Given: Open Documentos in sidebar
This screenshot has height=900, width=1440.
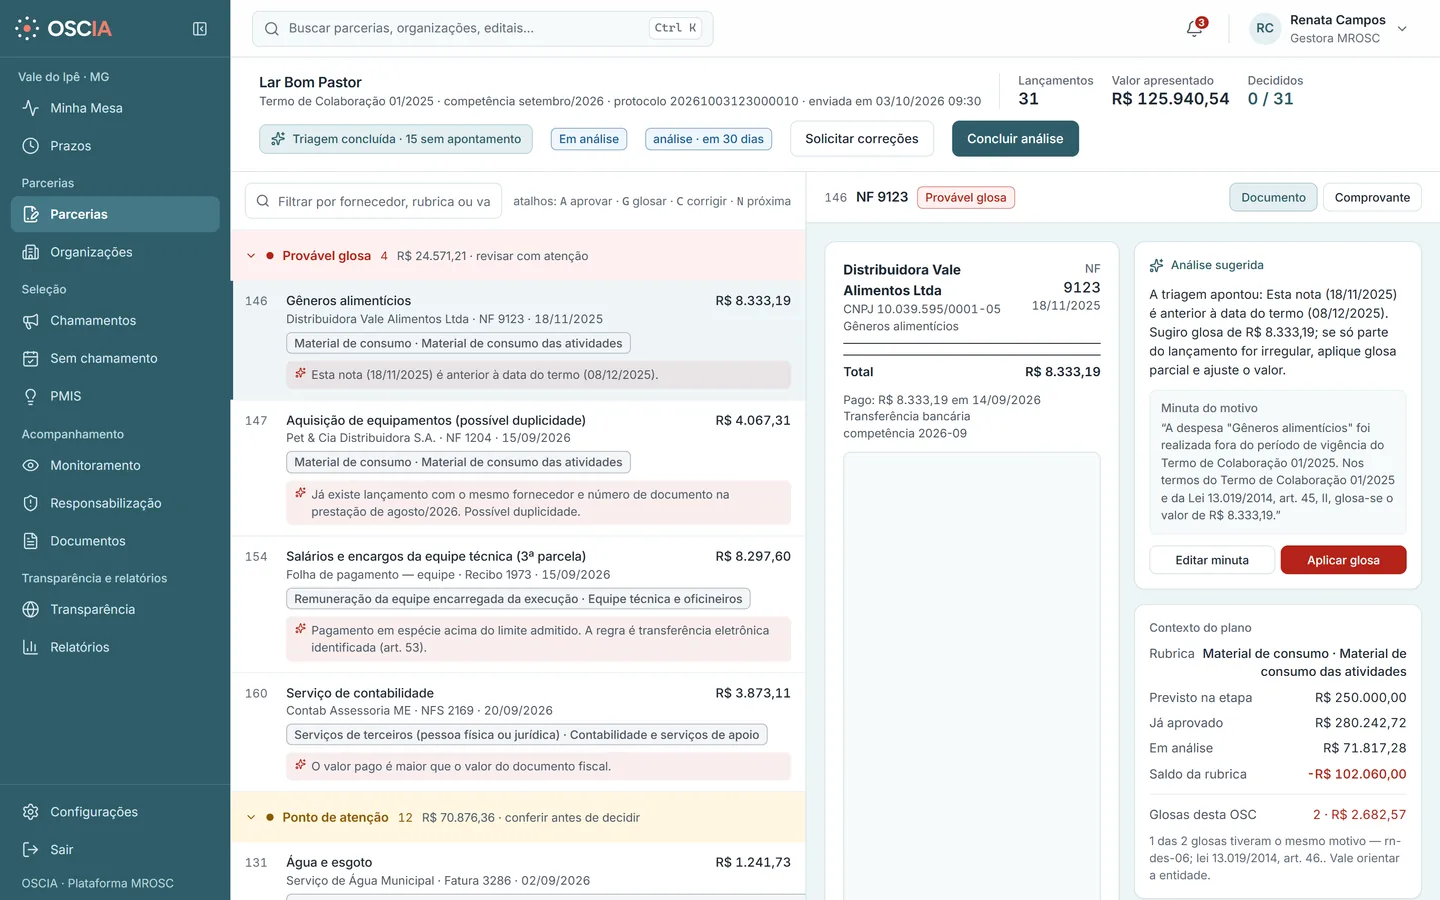Looking at the screenshot, I should (x=115, y=541).
